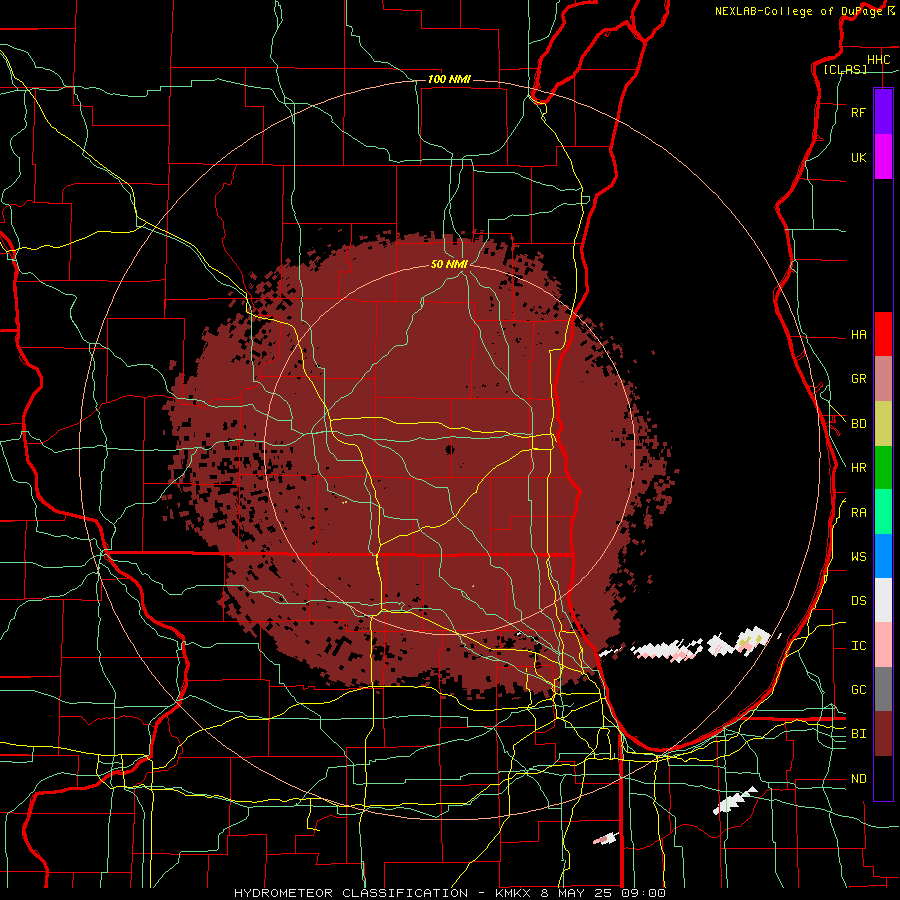Screen dimensions: 900x900
Task: Click the IC legend label
Action: [x=859, y=646]
